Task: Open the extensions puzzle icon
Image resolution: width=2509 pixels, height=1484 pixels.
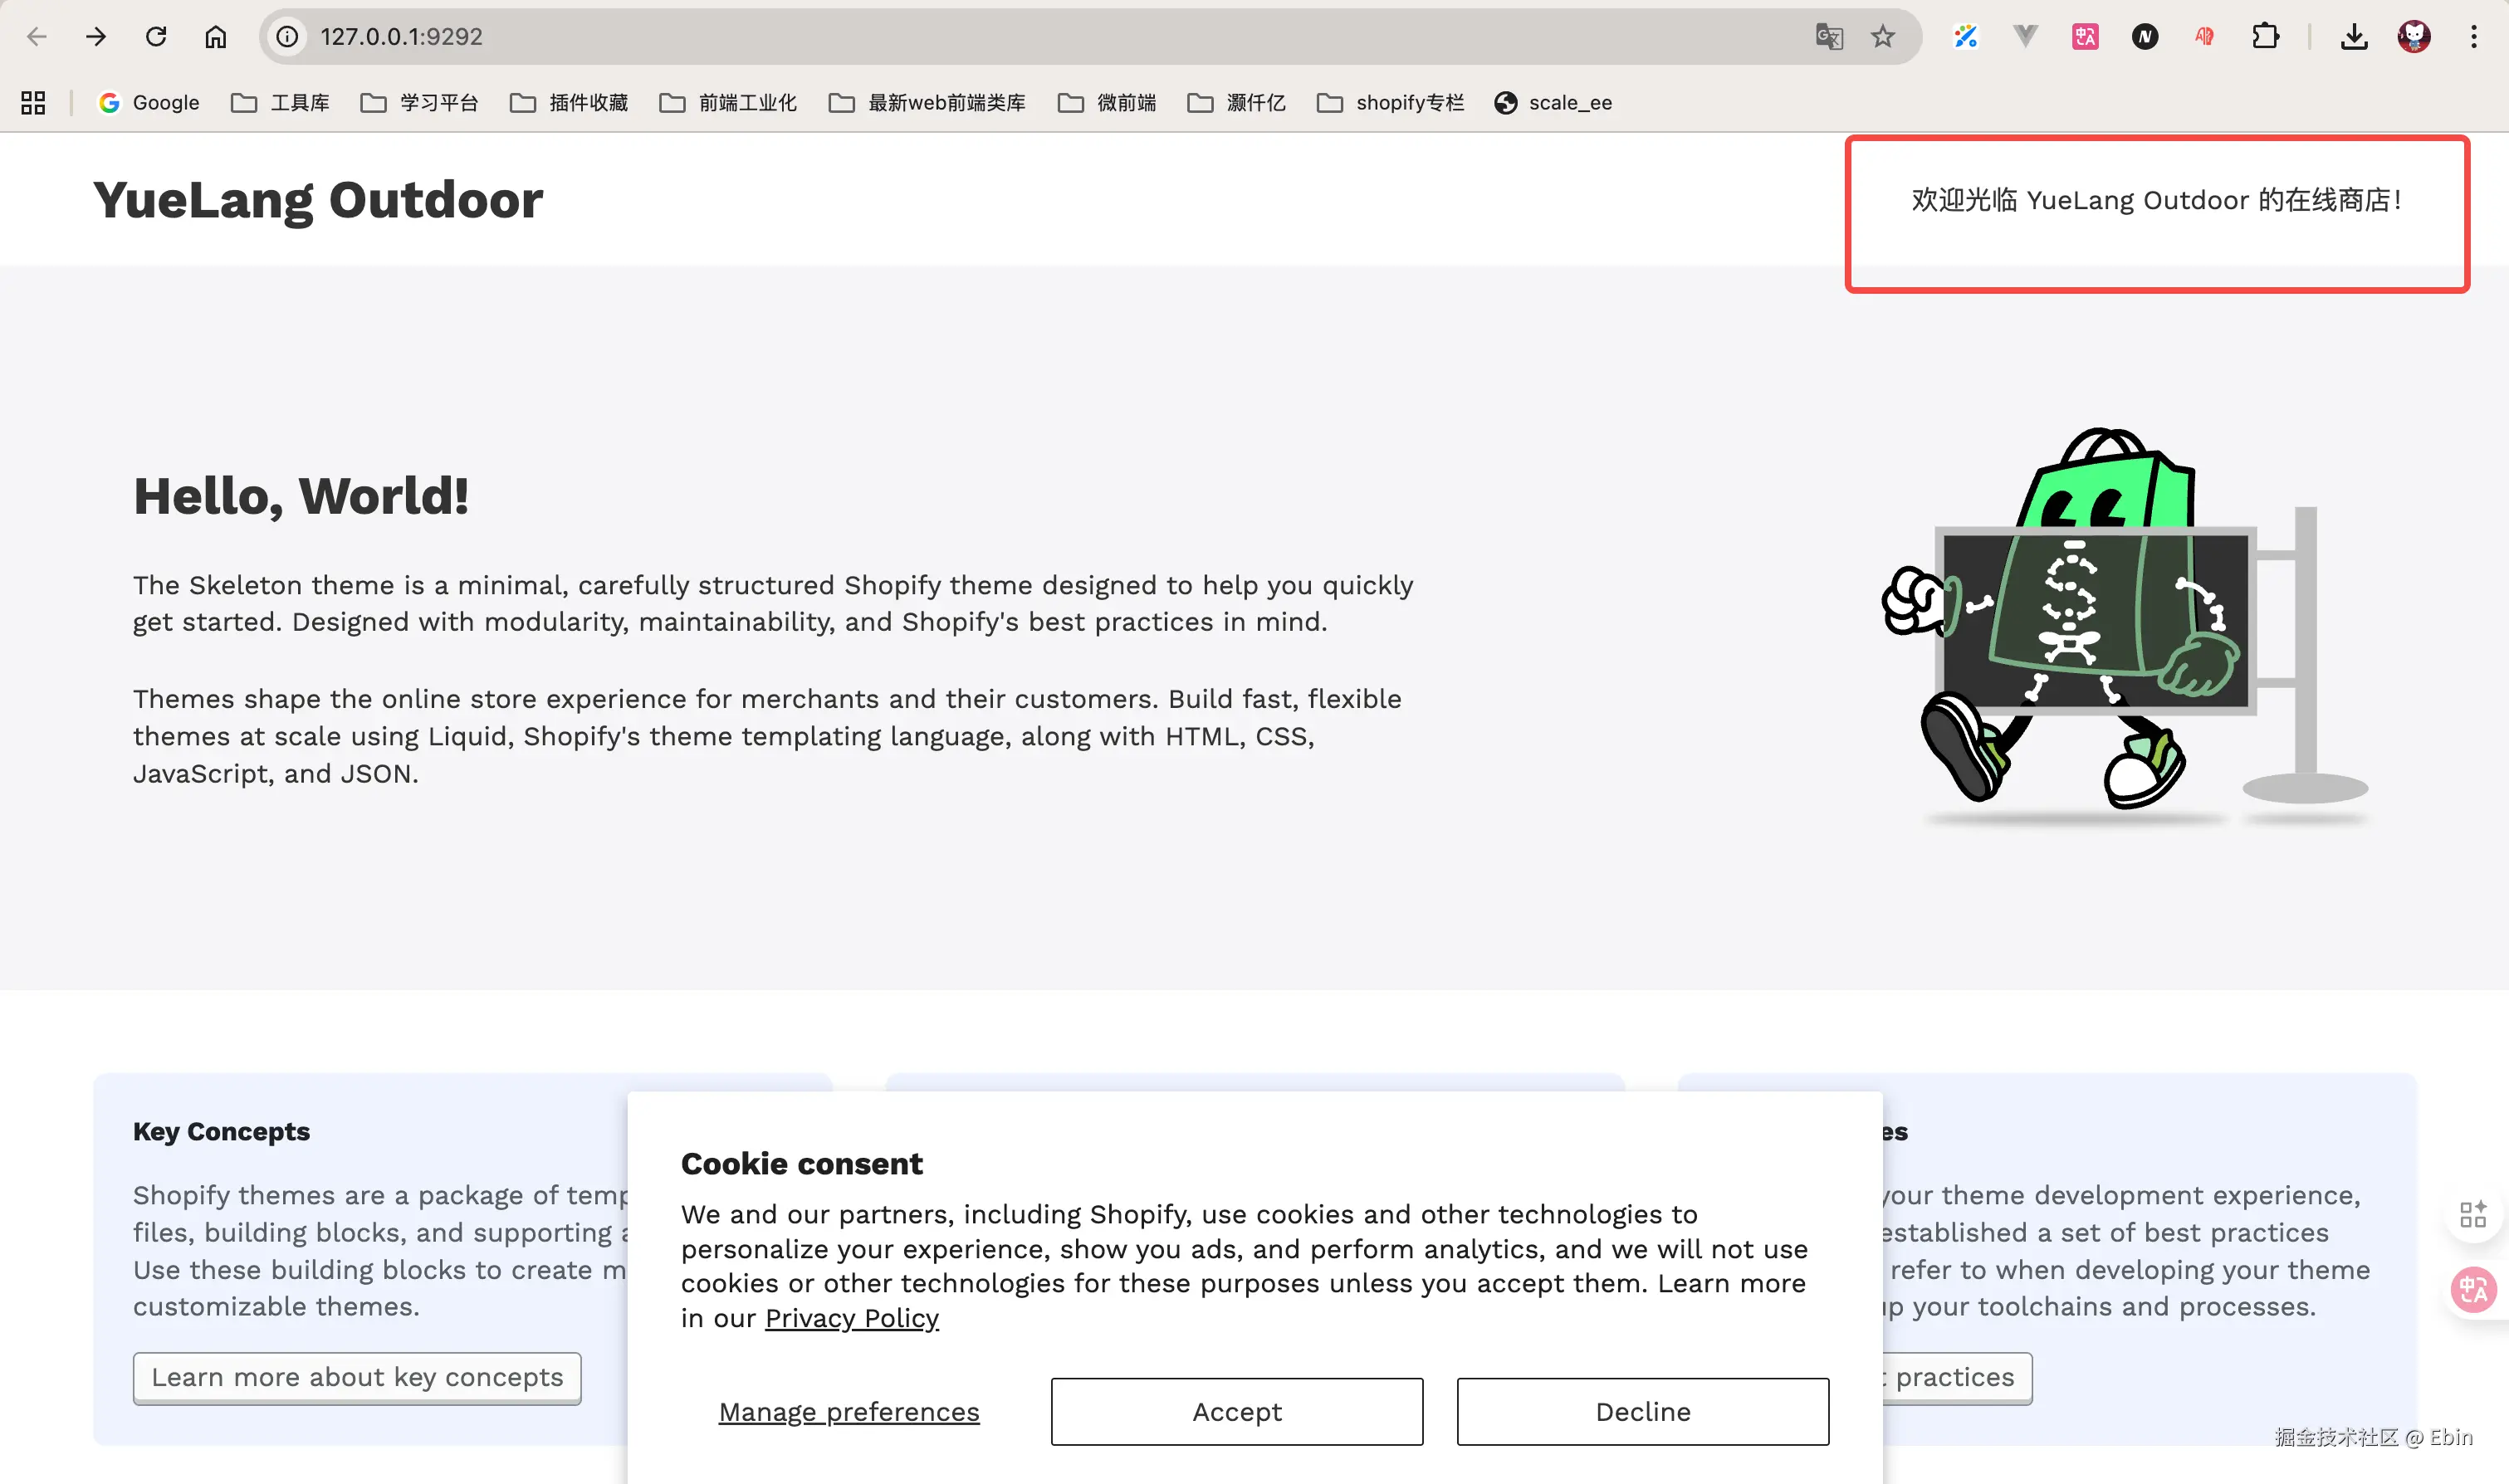Action: [x=2265, y=37]
